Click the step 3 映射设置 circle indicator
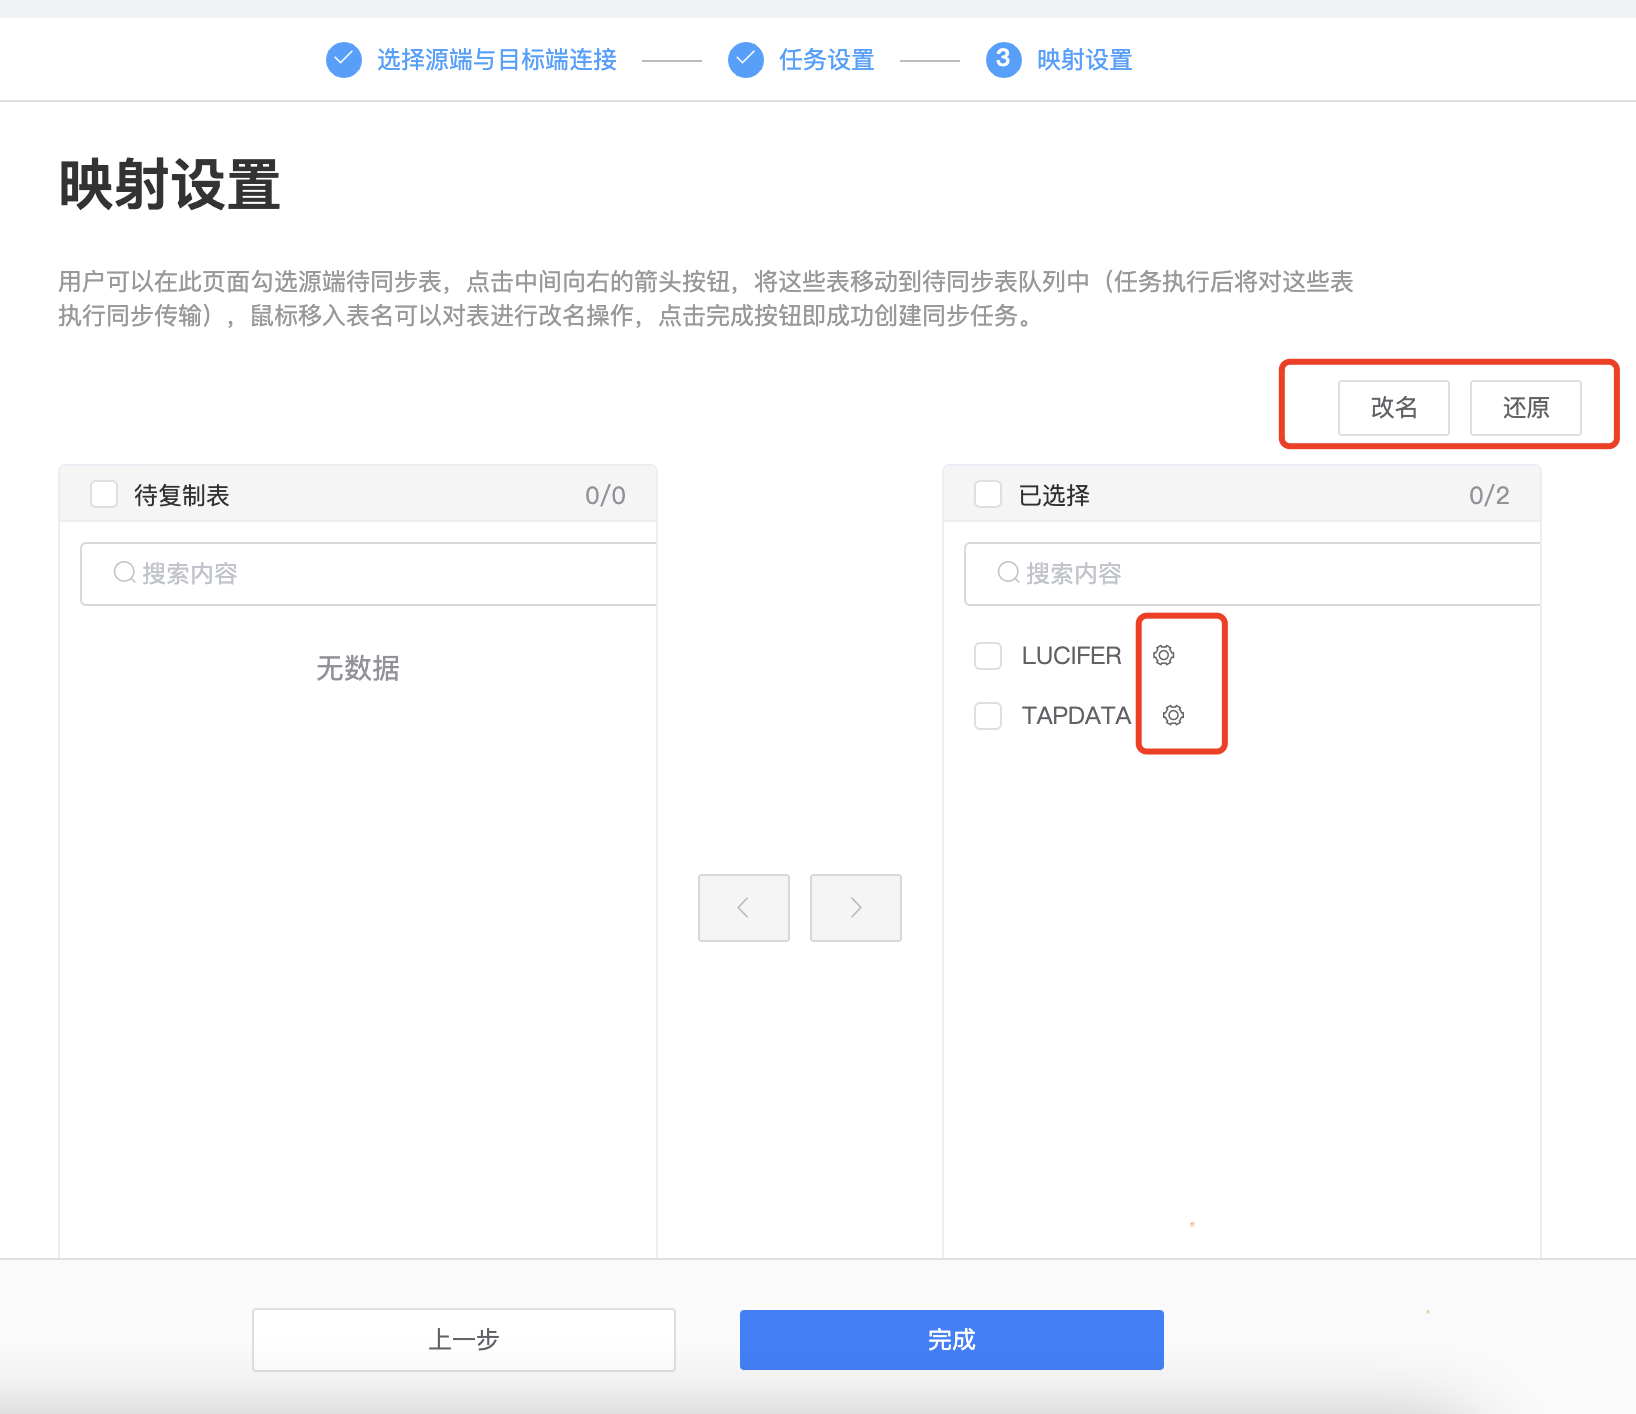Viewport: 1636px width, 1414px height. point(1003,59)
